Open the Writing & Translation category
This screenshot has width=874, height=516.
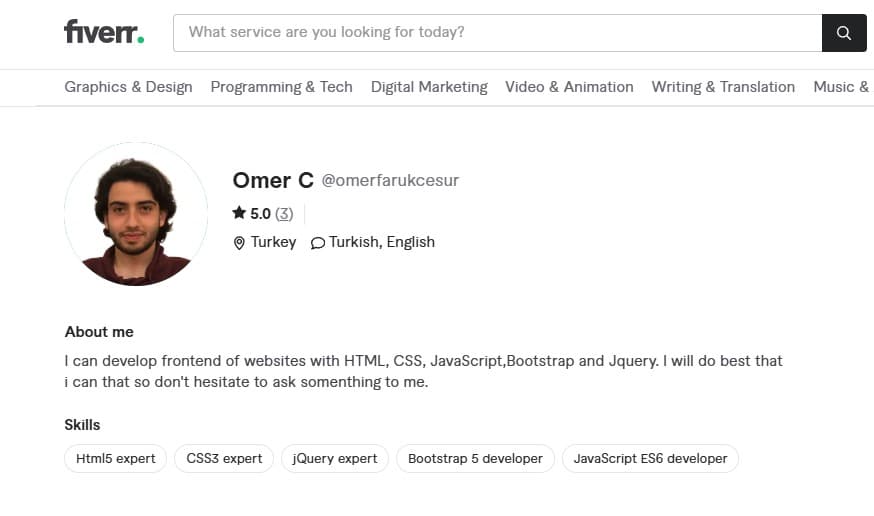click(723, 87)
